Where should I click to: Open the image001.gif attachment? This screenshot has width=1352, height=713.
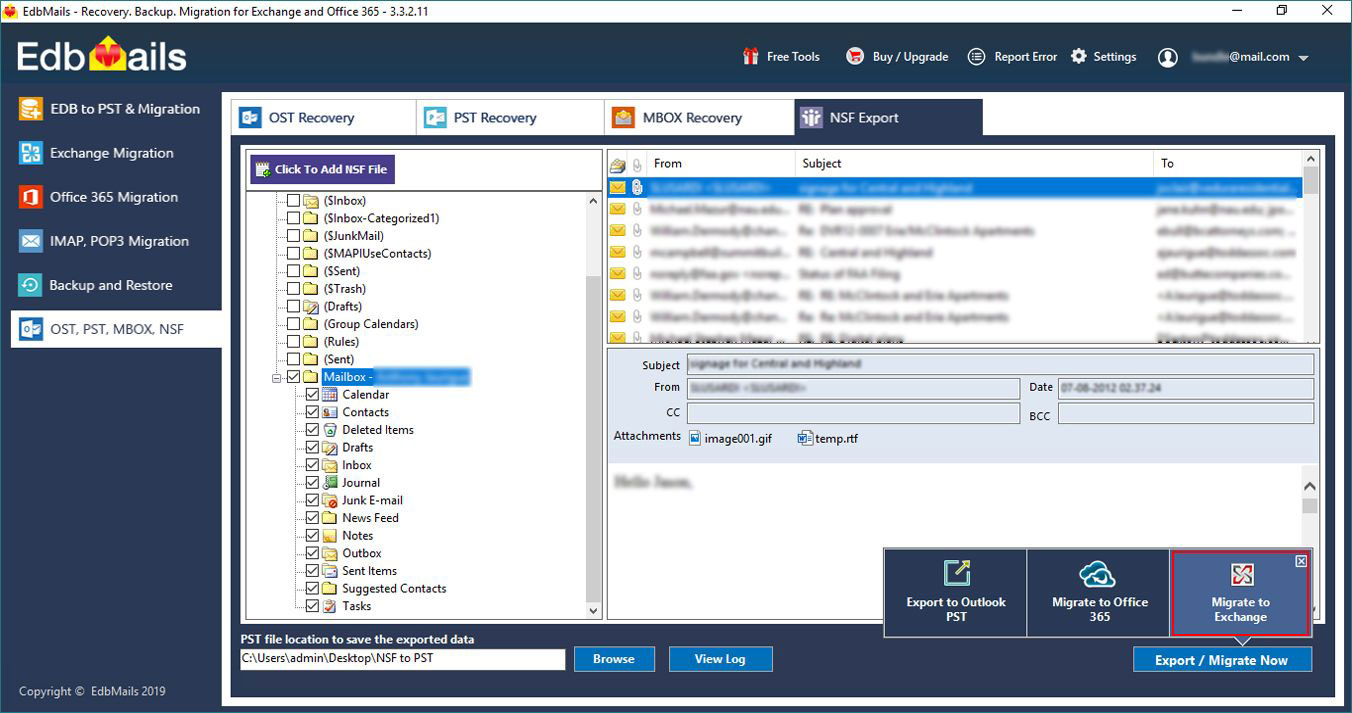pyautogui.click(x=730, y=438)
